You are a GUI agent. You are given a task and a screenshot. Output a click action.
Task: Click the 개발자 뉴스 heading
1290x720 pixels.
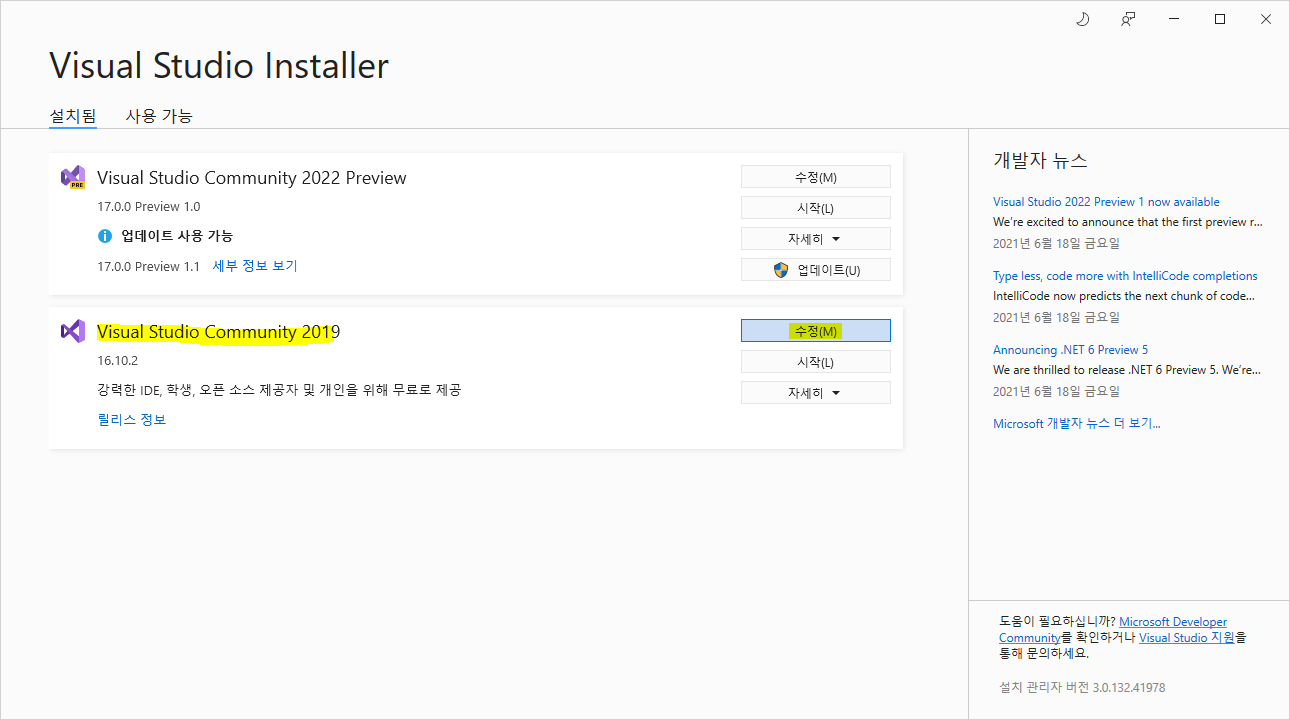1040,160
